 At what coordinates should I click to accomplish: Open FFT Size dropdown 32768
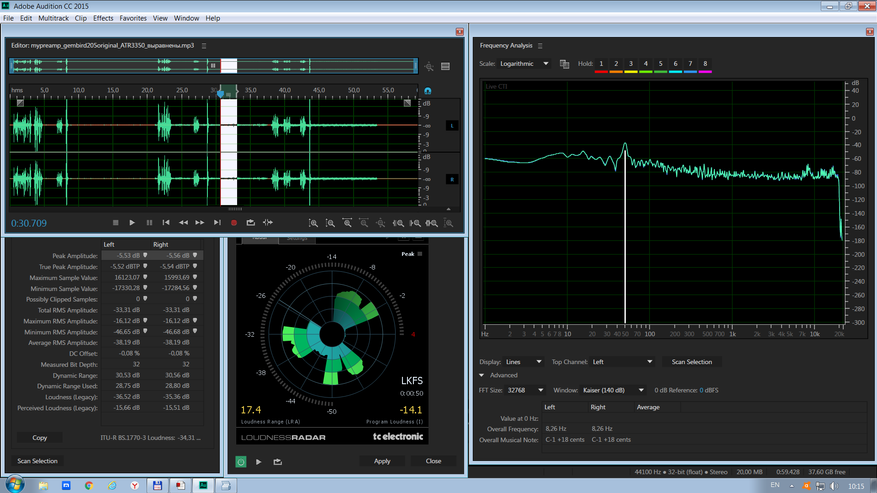coord(525,390)
